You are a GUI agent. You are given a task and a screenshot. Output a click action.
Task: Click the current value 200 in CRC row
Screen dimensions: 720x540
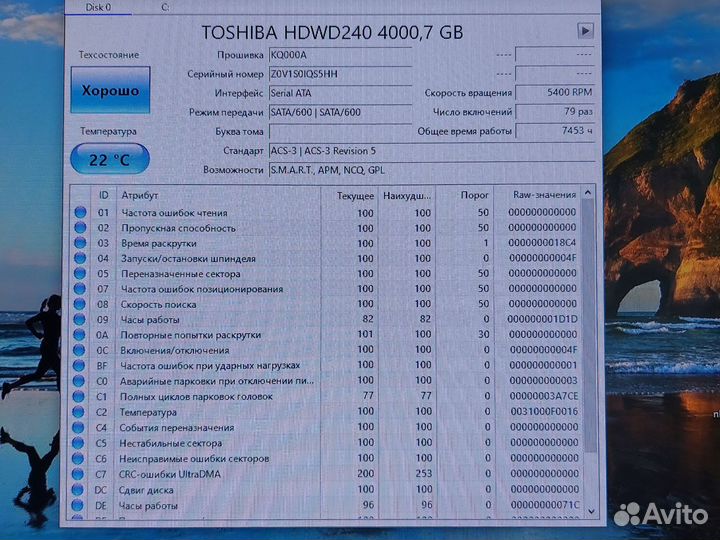[x=366, y=473]
